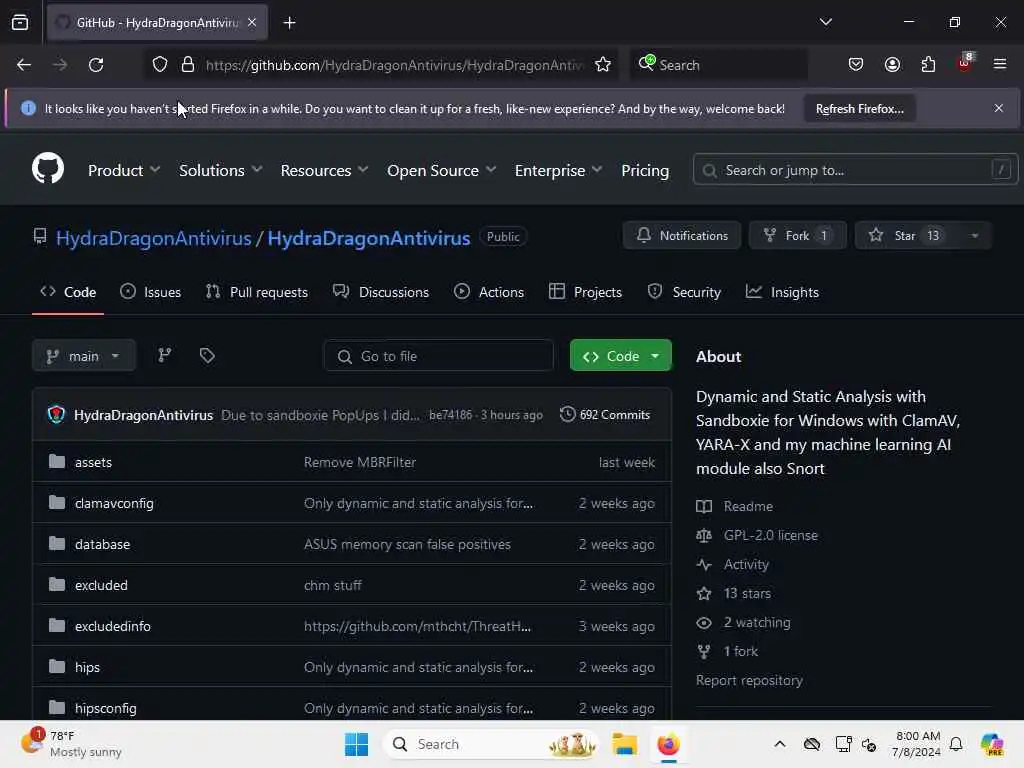Screen dimensions: 1024x768
Task: Expand the Product menu
Action: point(124,170)
